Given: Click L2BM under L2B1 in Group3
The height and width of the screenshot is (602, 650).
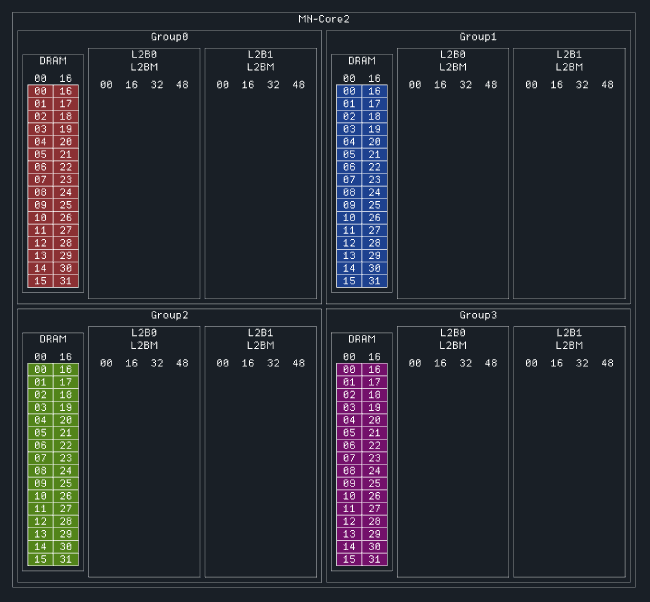Looking at the screenshot, I should [x=569, y=345].
